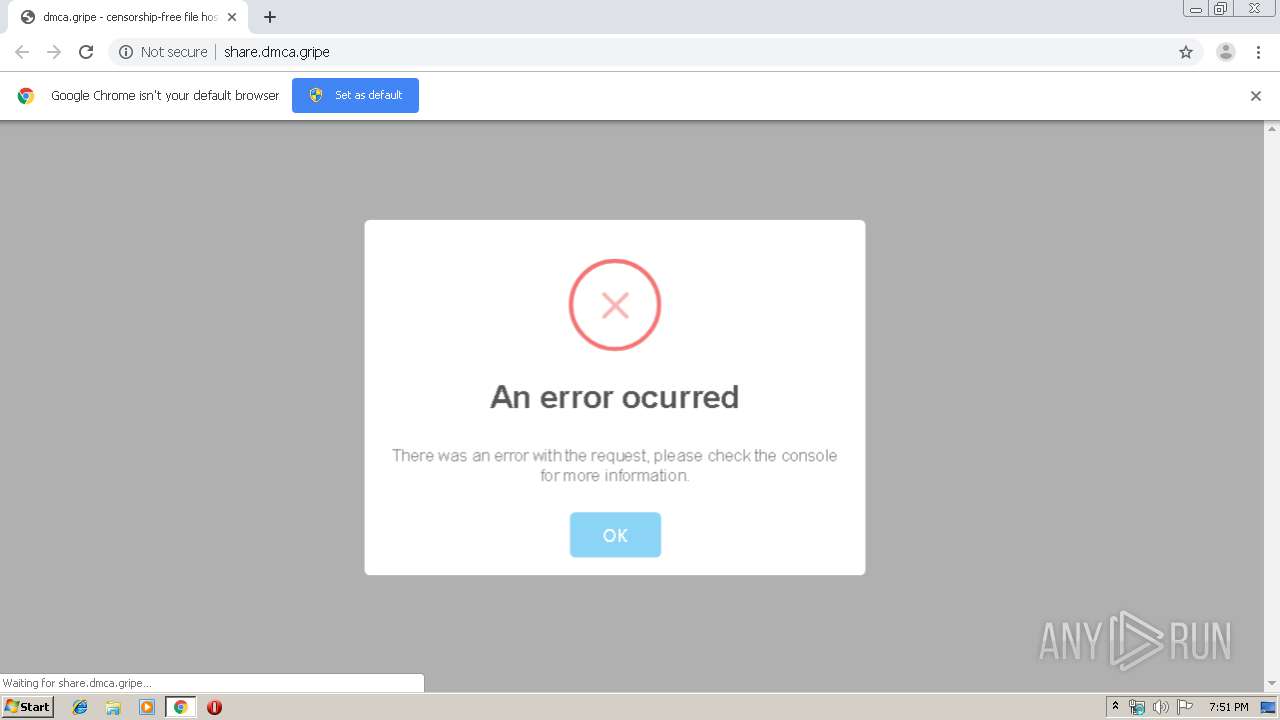Image resolution: width=1280 pixels, height=720 pixels.
Task: Bookmark this page with the star icon
Action: (1186, 52)
